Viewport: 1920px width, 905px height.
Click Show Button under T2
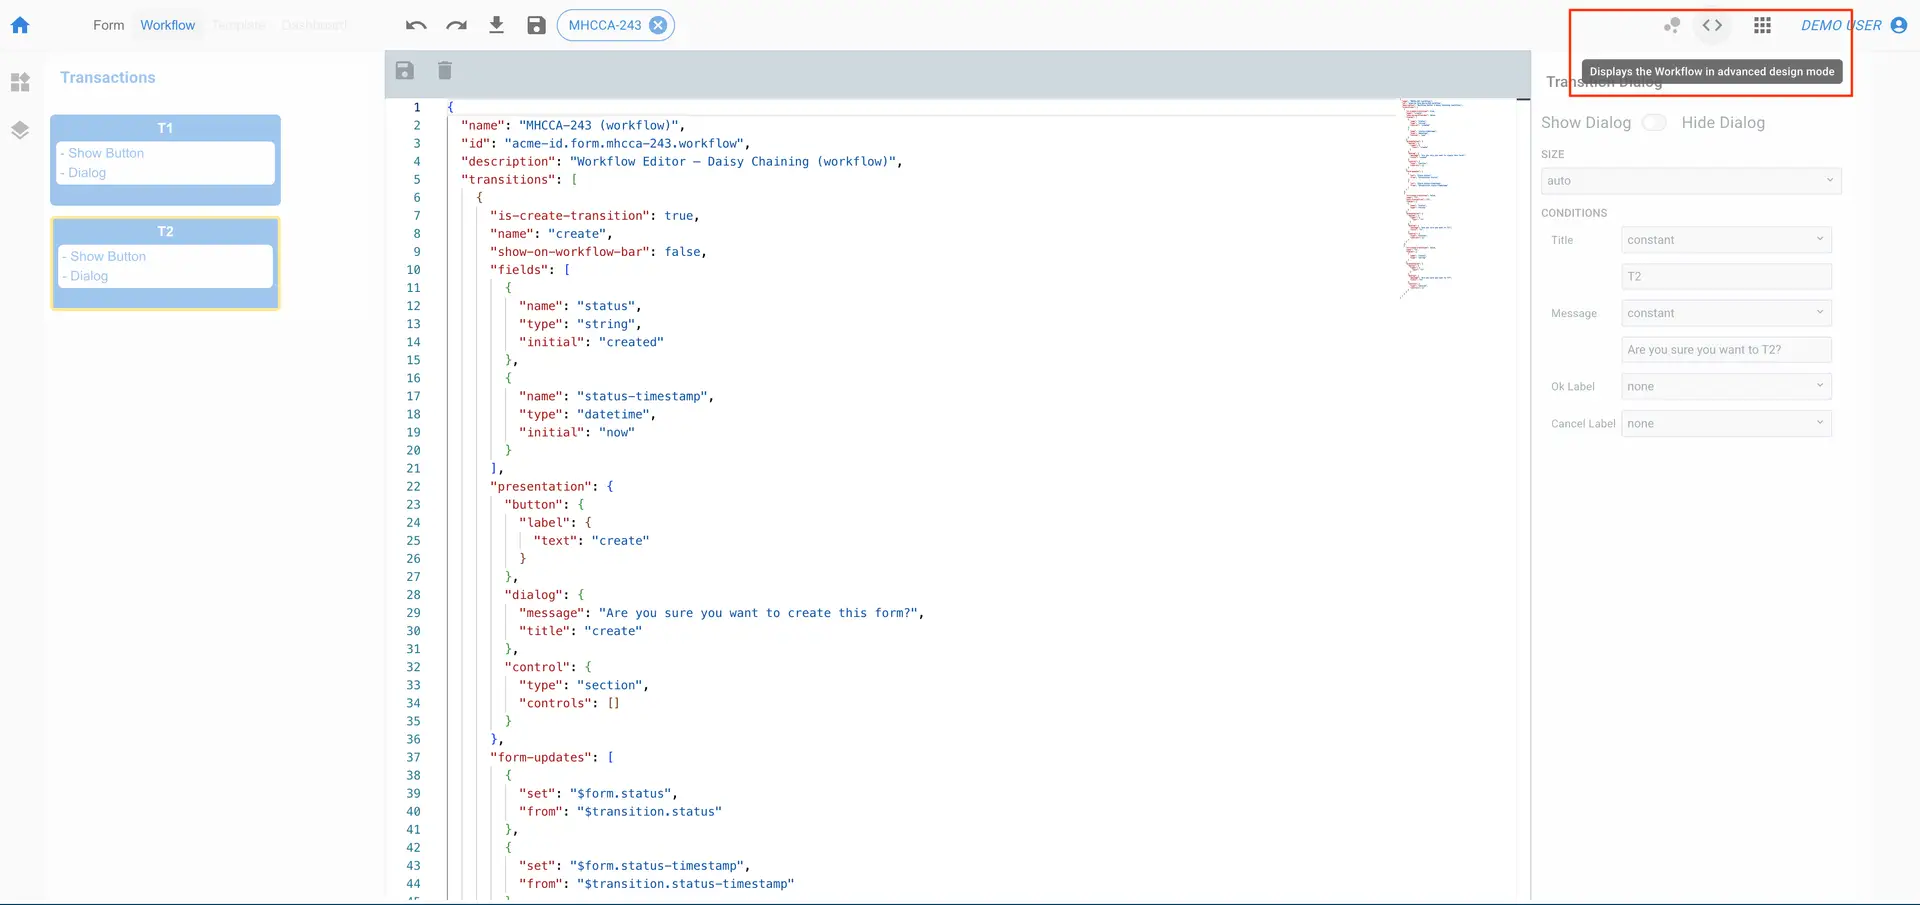coord(108,256)
